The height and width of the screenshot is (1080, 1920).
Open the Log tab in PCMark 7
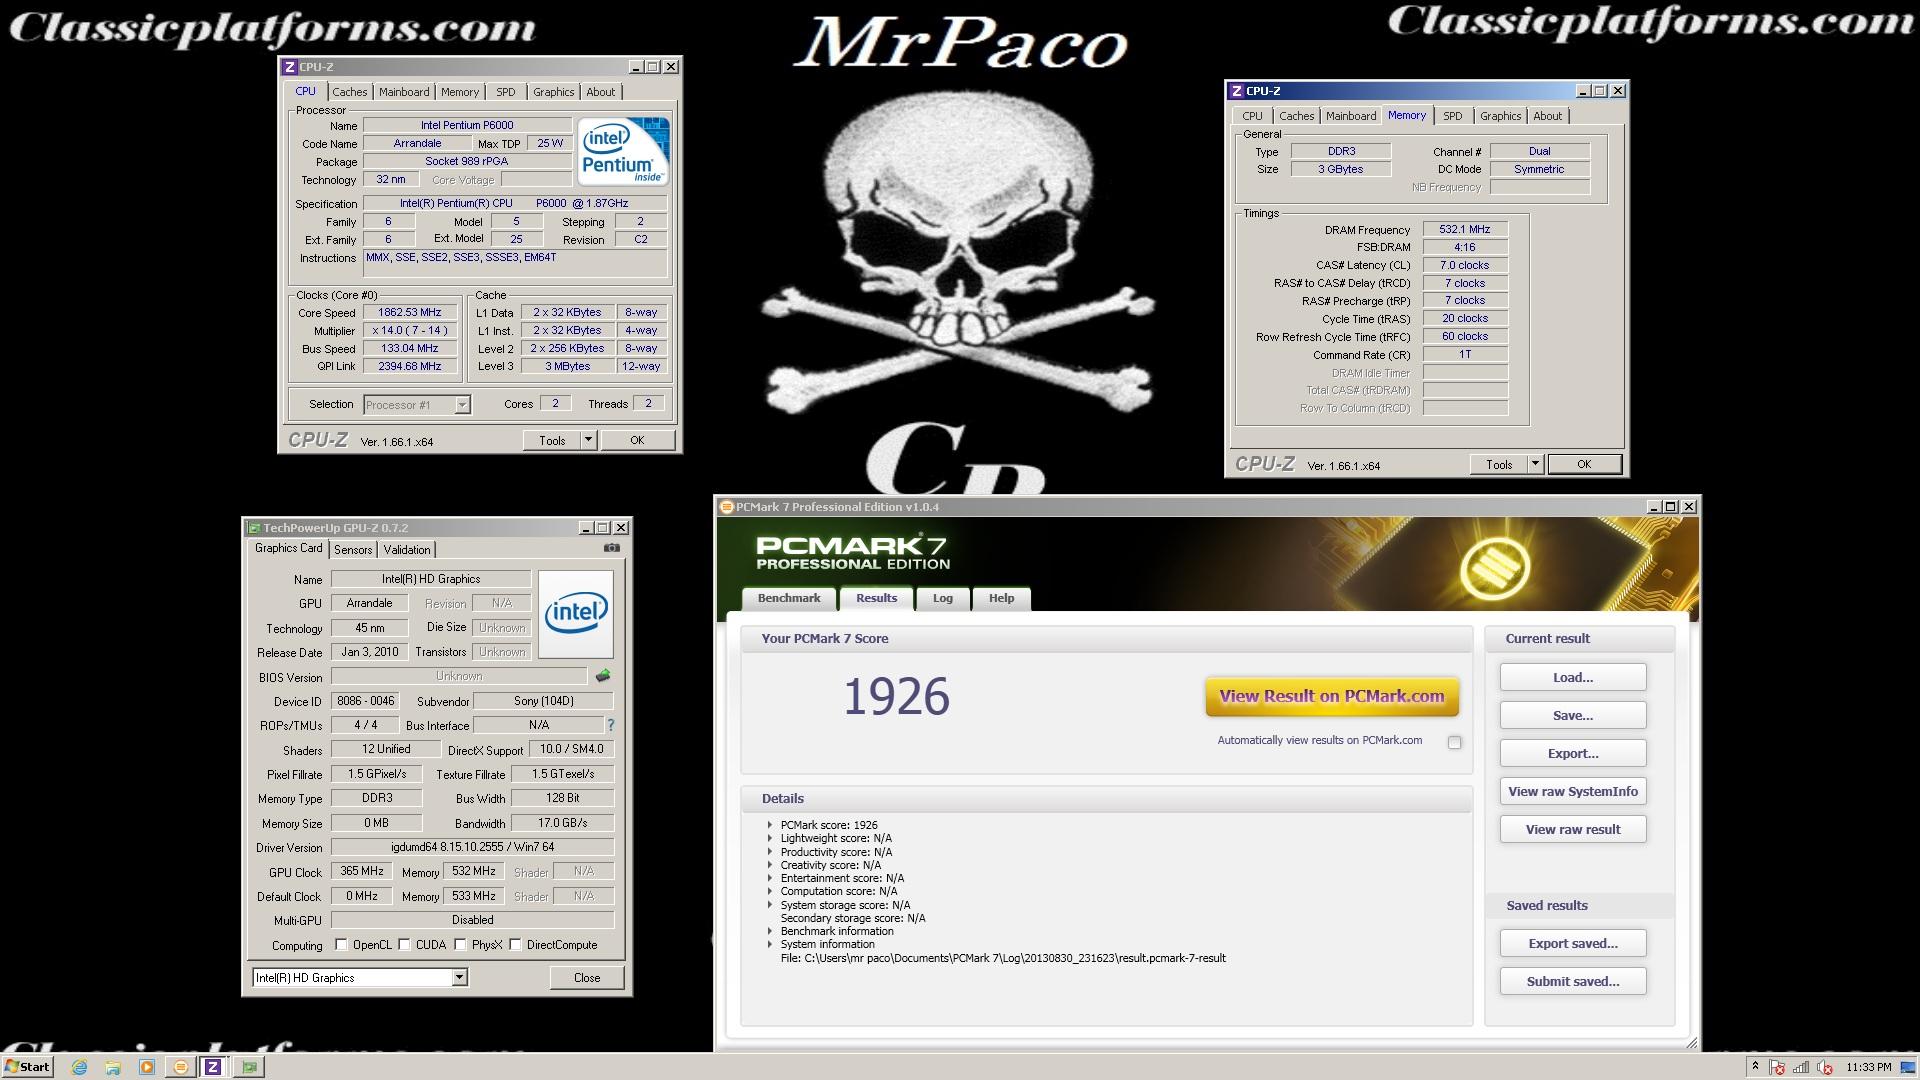click(942, 598)
